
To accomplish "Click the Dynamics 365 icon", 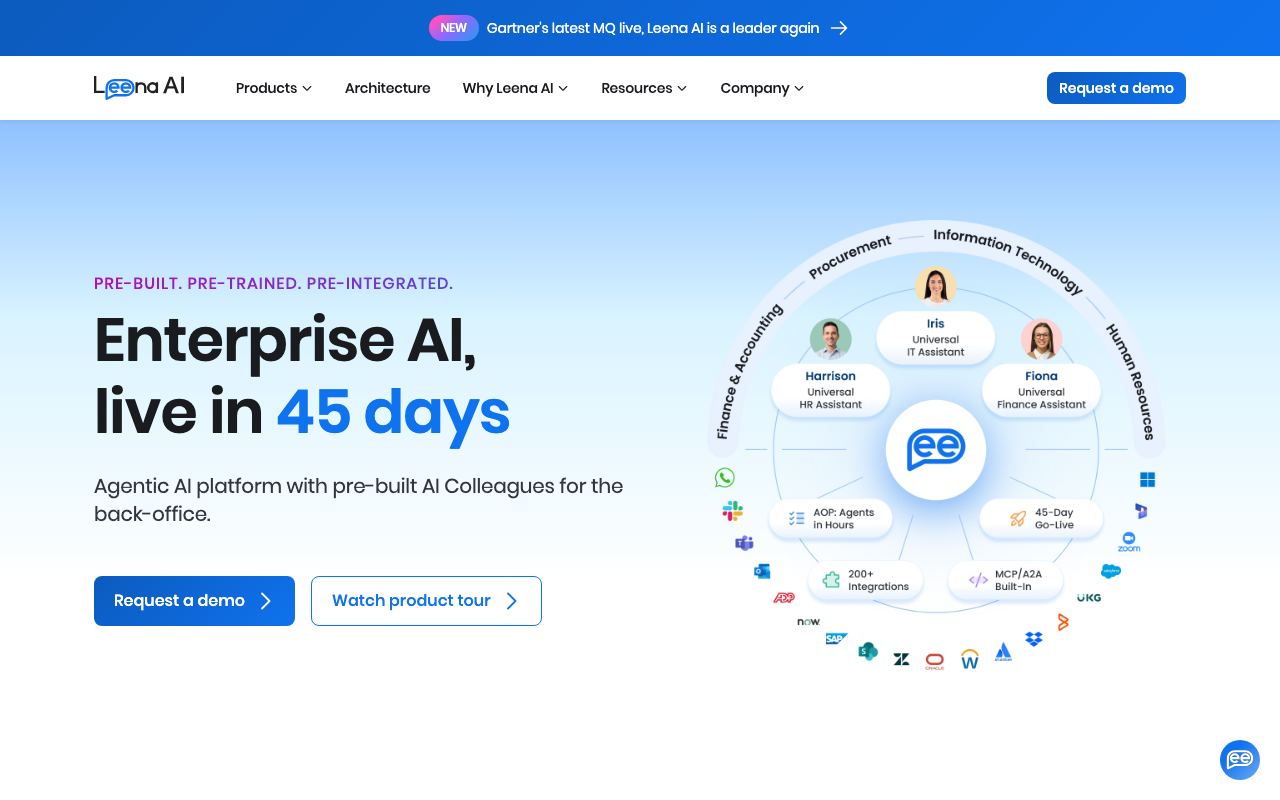I will [1141, 511].
